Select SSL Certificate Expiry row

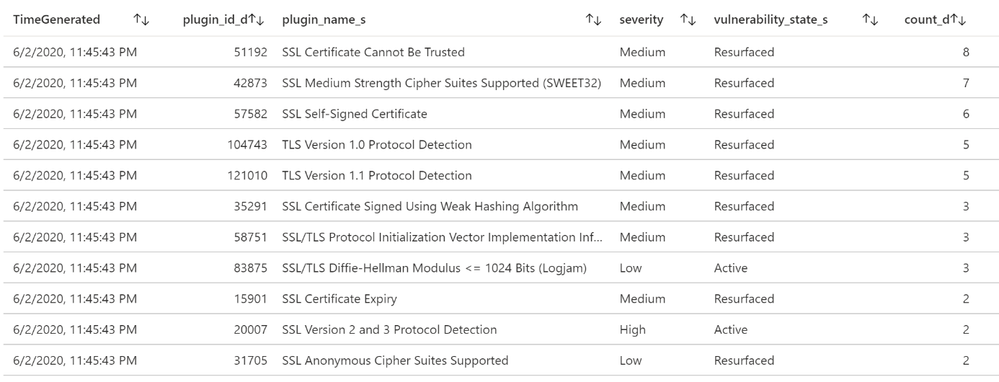(500, 299)
